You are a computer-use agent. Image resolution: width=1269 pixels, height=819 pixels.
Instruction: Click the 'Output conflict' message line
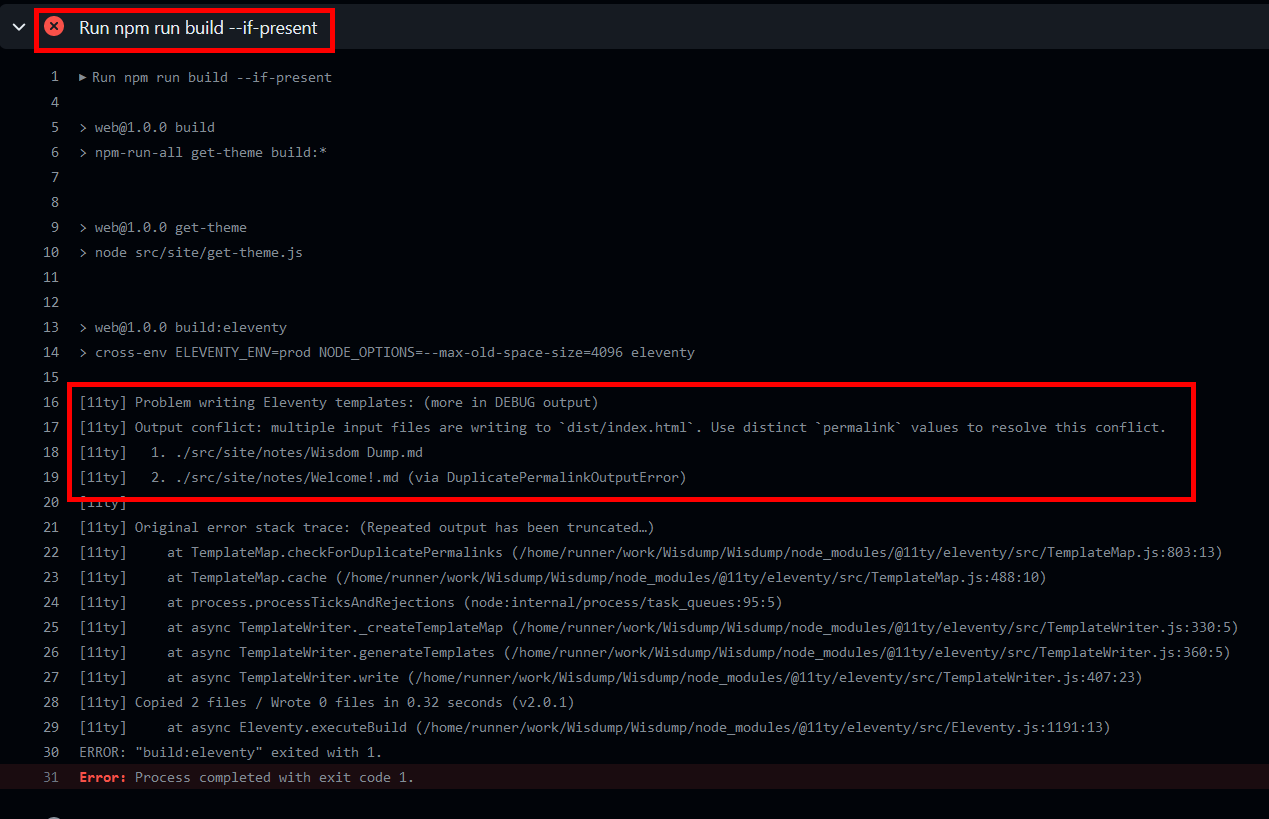(650, 427)
